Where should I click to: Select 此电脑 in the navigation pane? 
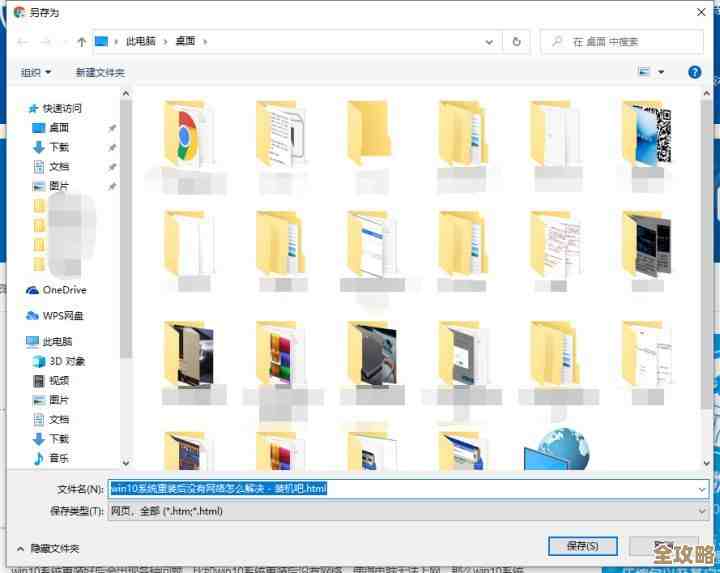tap(57, 342)
